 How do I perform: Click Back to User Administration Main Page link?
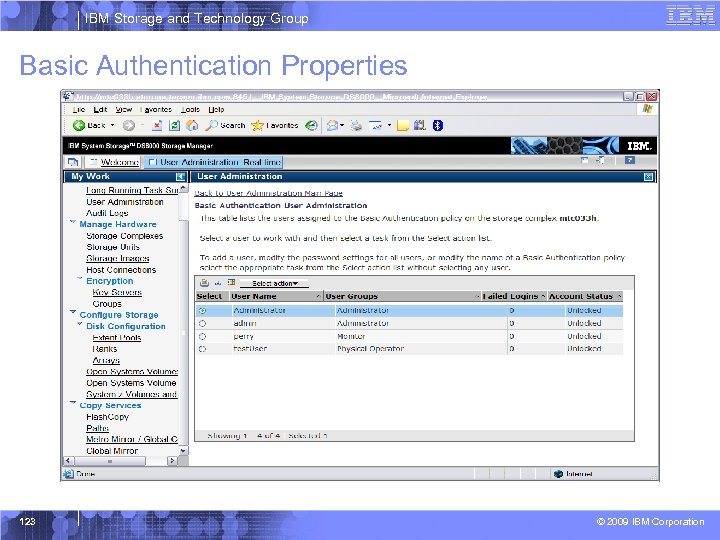[269, 193]
